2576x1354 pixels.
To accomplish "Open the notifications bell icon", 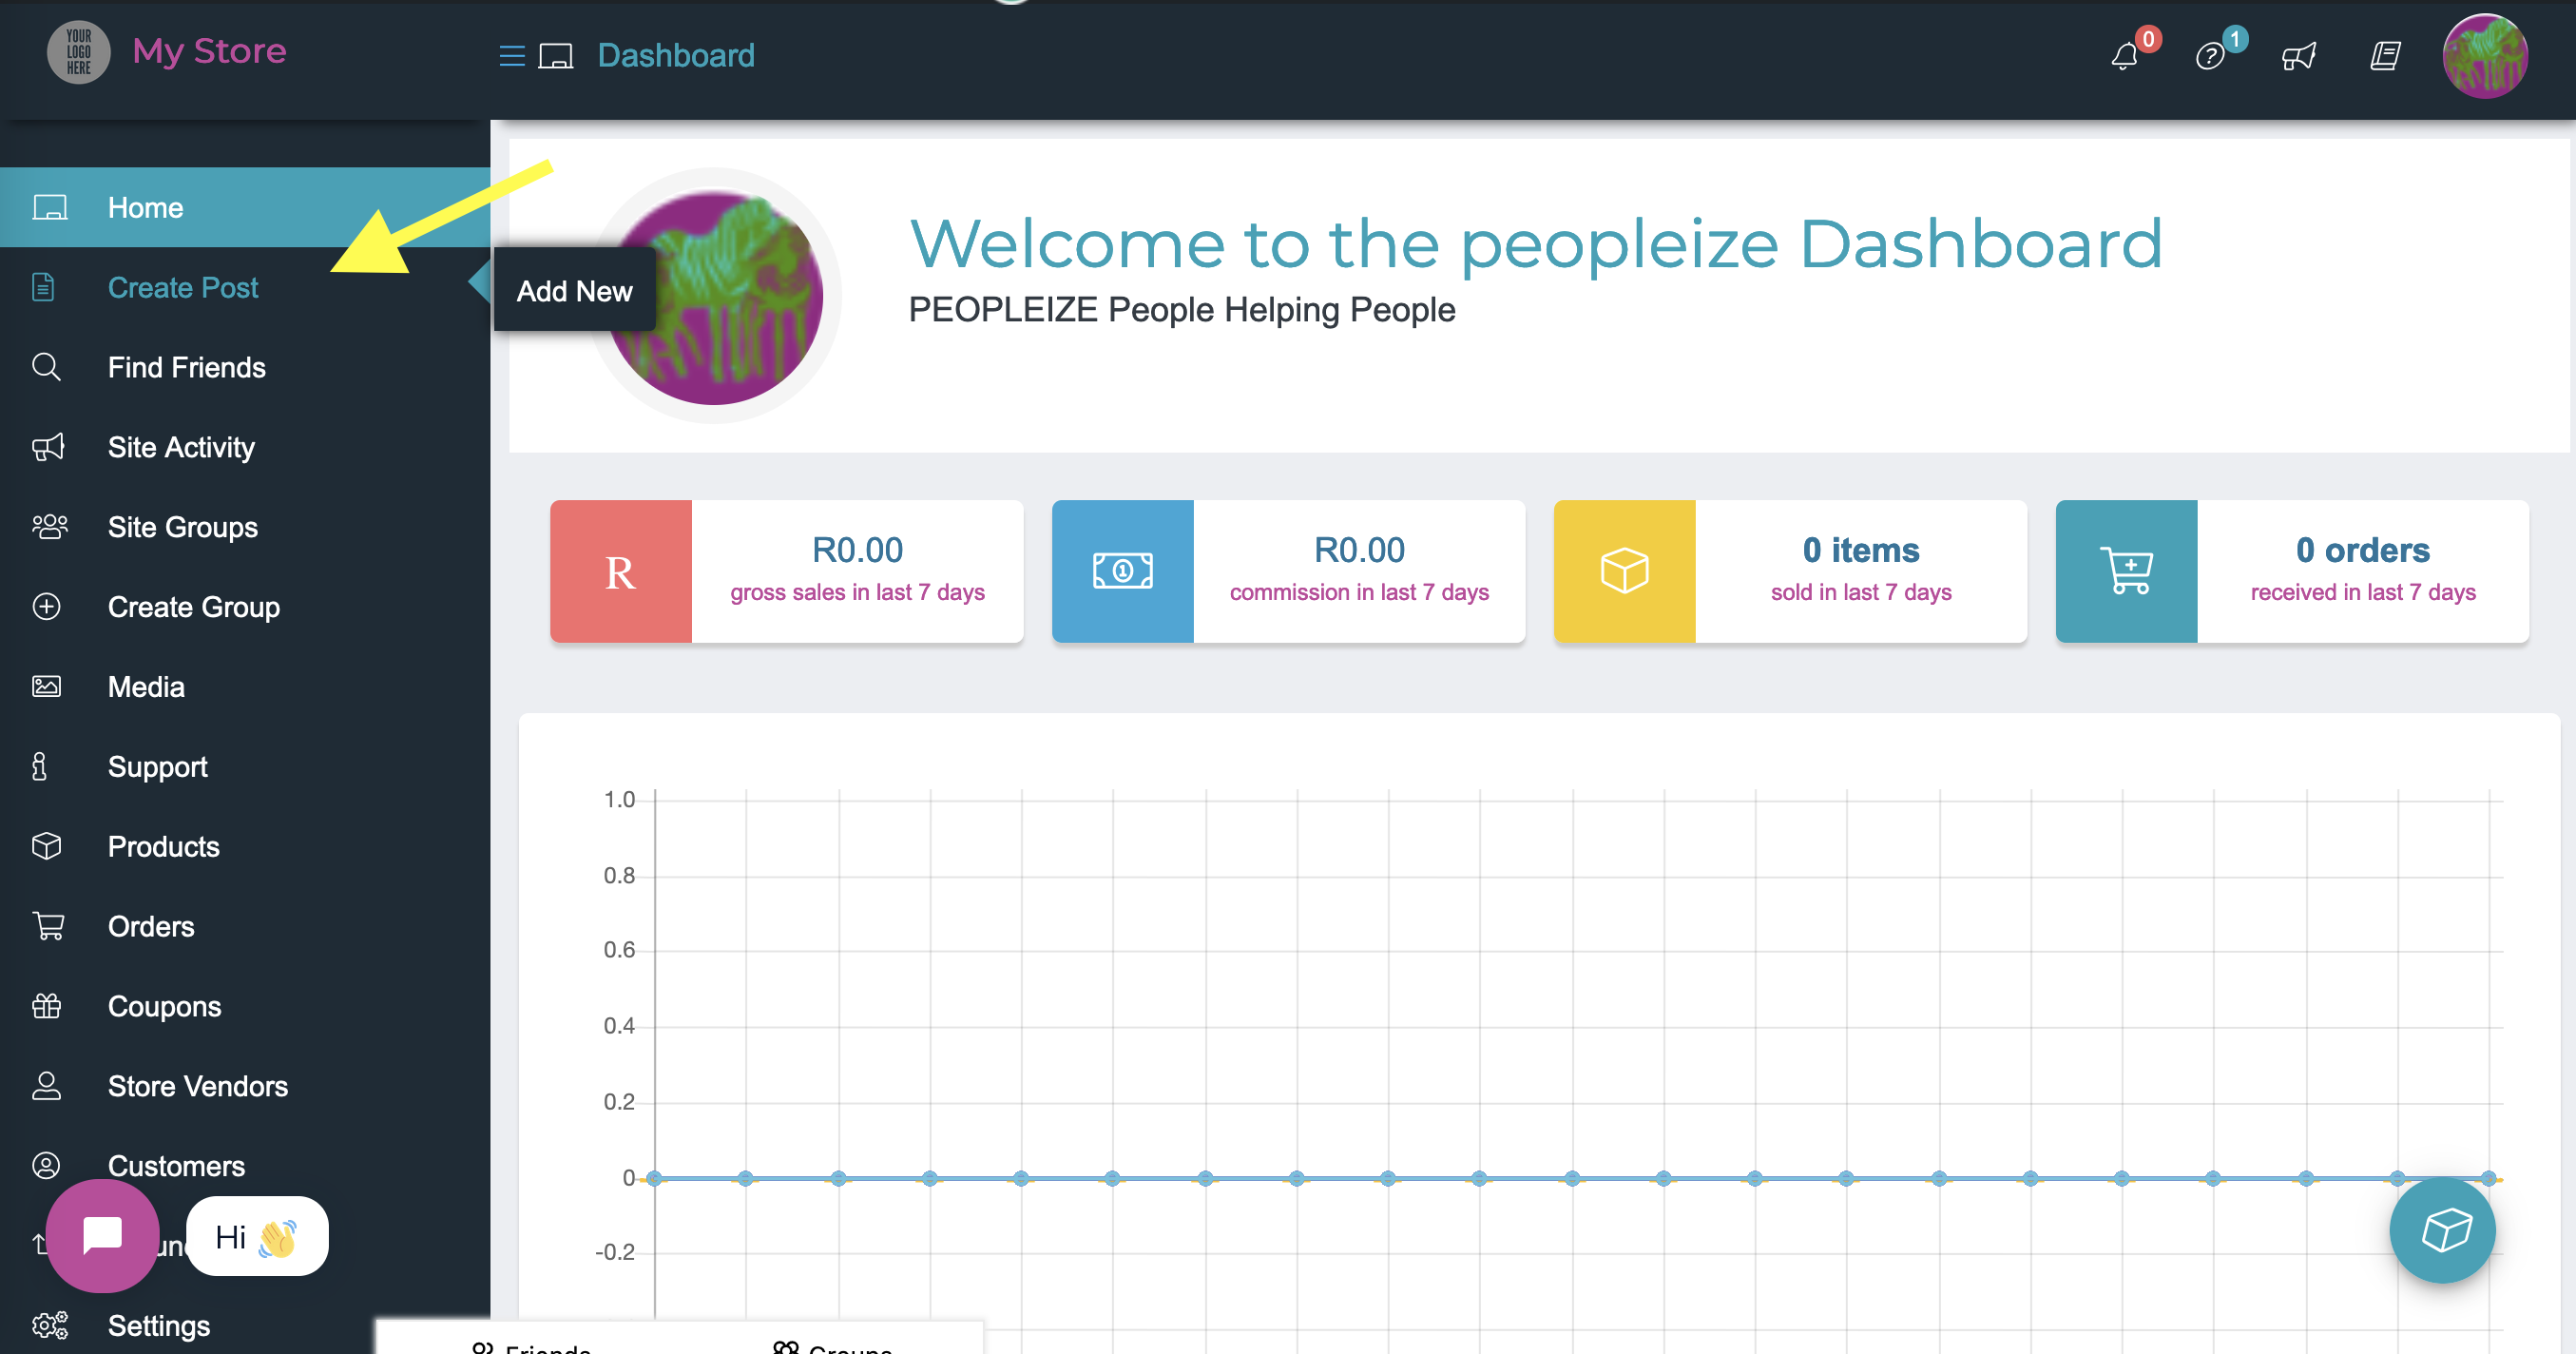I will [2124, 56].
